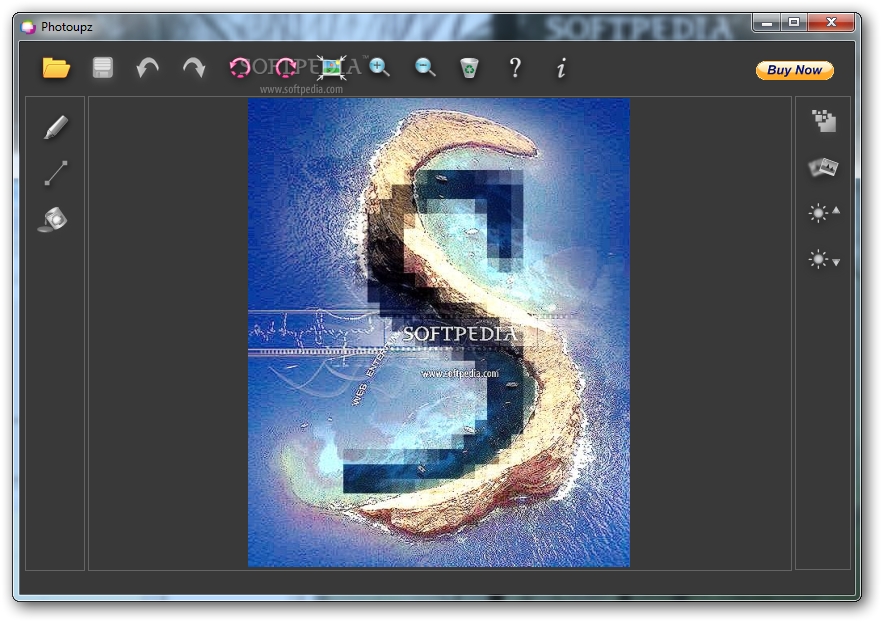Rotate the image clockwise
The height and width of the screenshot is (622, 882).
pyautogui.click(x=286, y=67)
